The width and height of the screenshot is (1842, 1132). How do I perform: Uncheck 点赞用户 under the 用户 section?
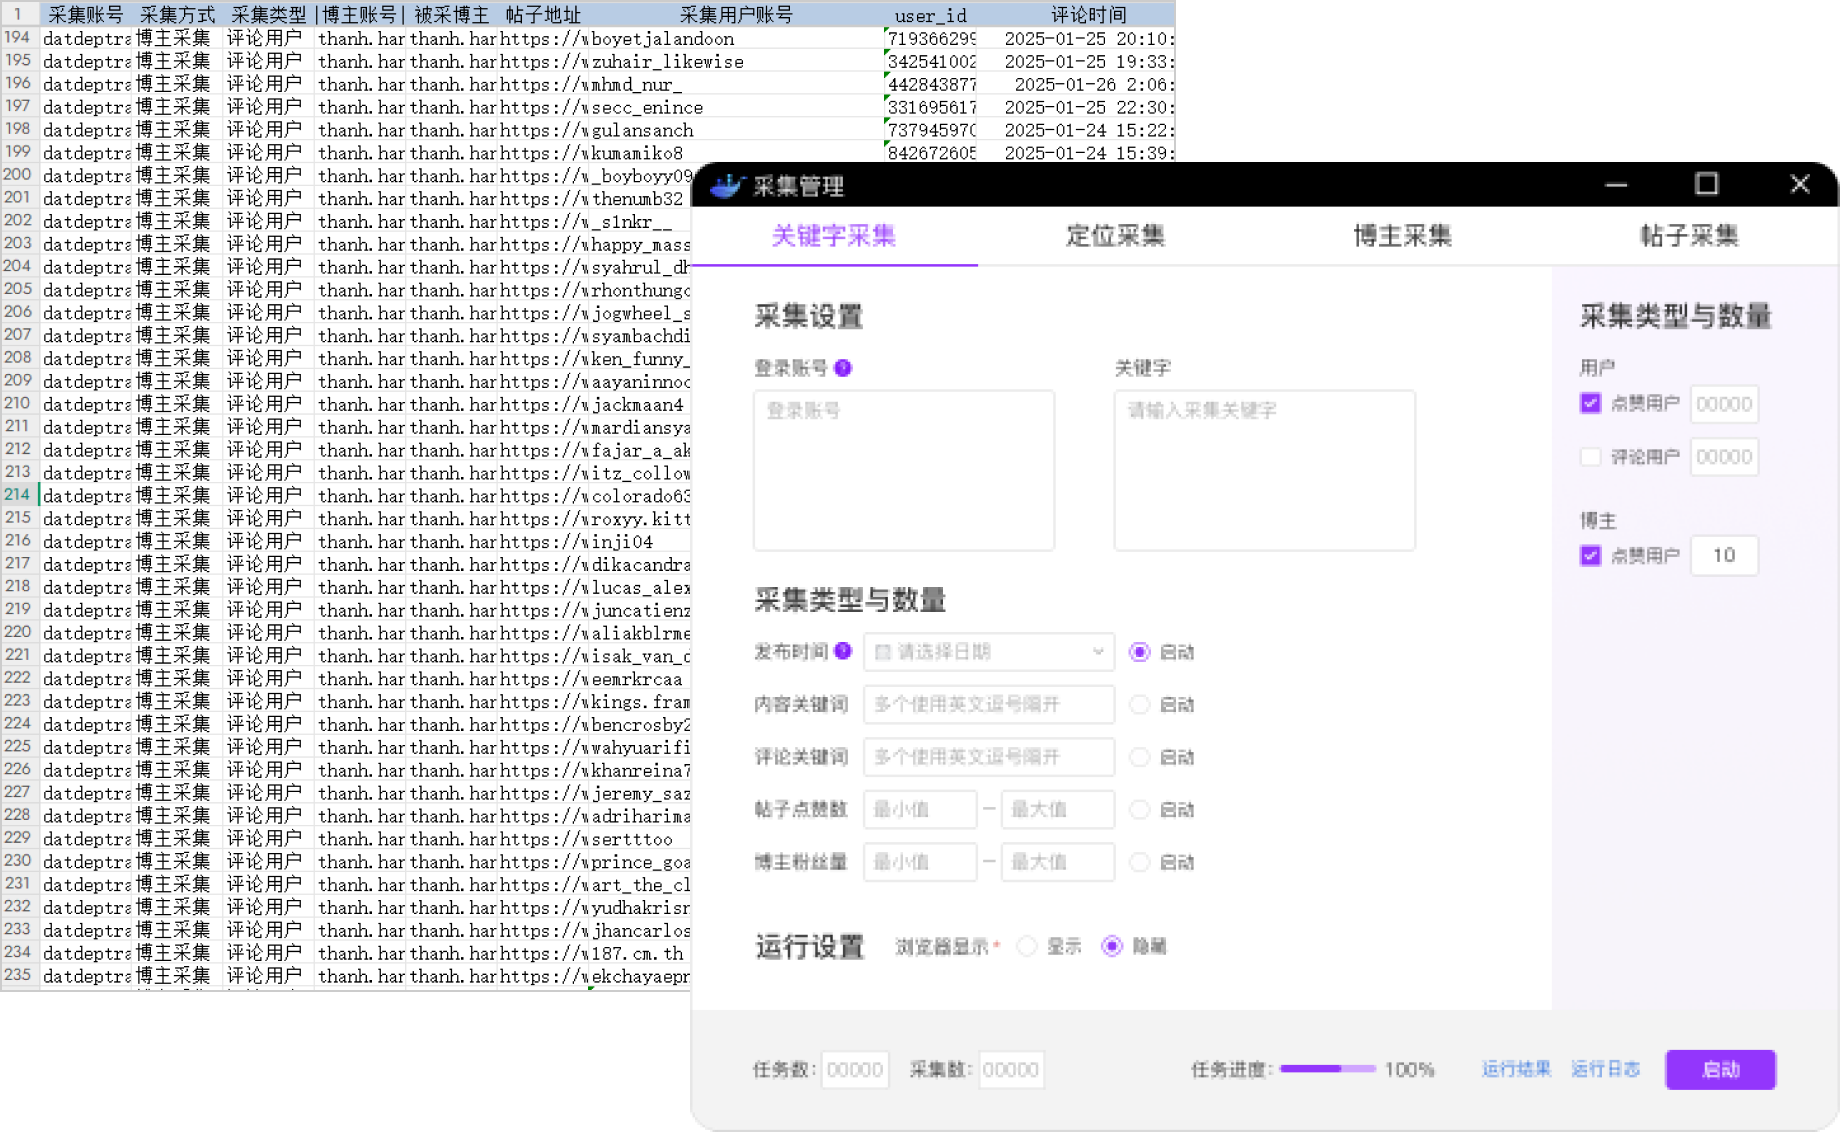(1590, 403)
